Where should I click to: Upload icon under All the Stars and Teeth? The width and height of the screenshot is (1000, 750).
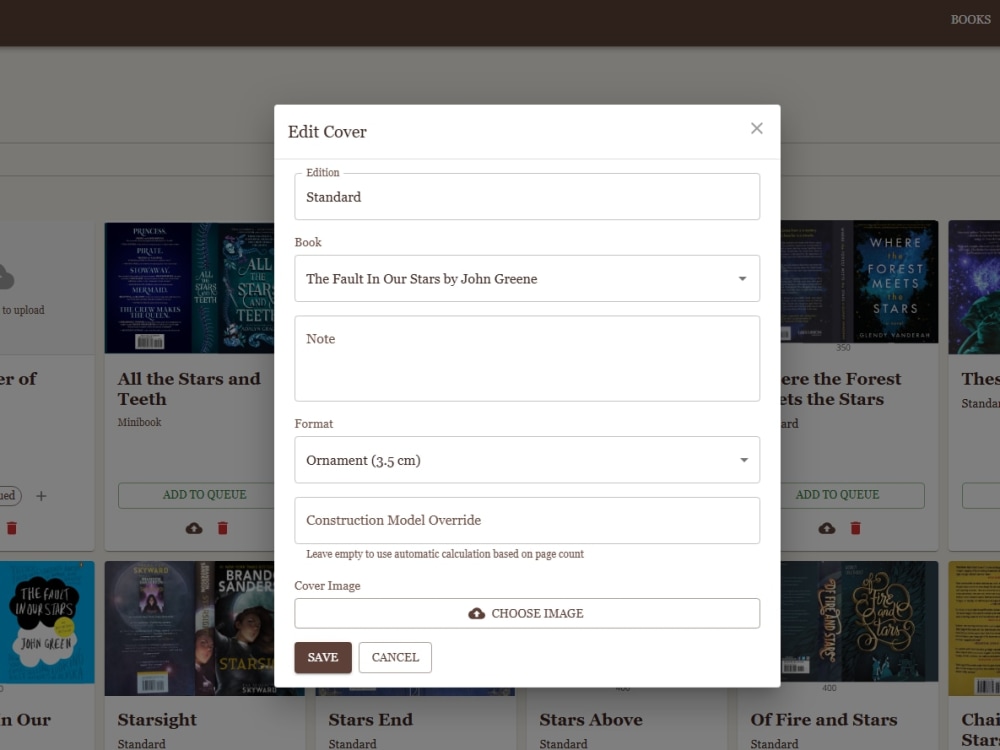click(x=194, y=528)
